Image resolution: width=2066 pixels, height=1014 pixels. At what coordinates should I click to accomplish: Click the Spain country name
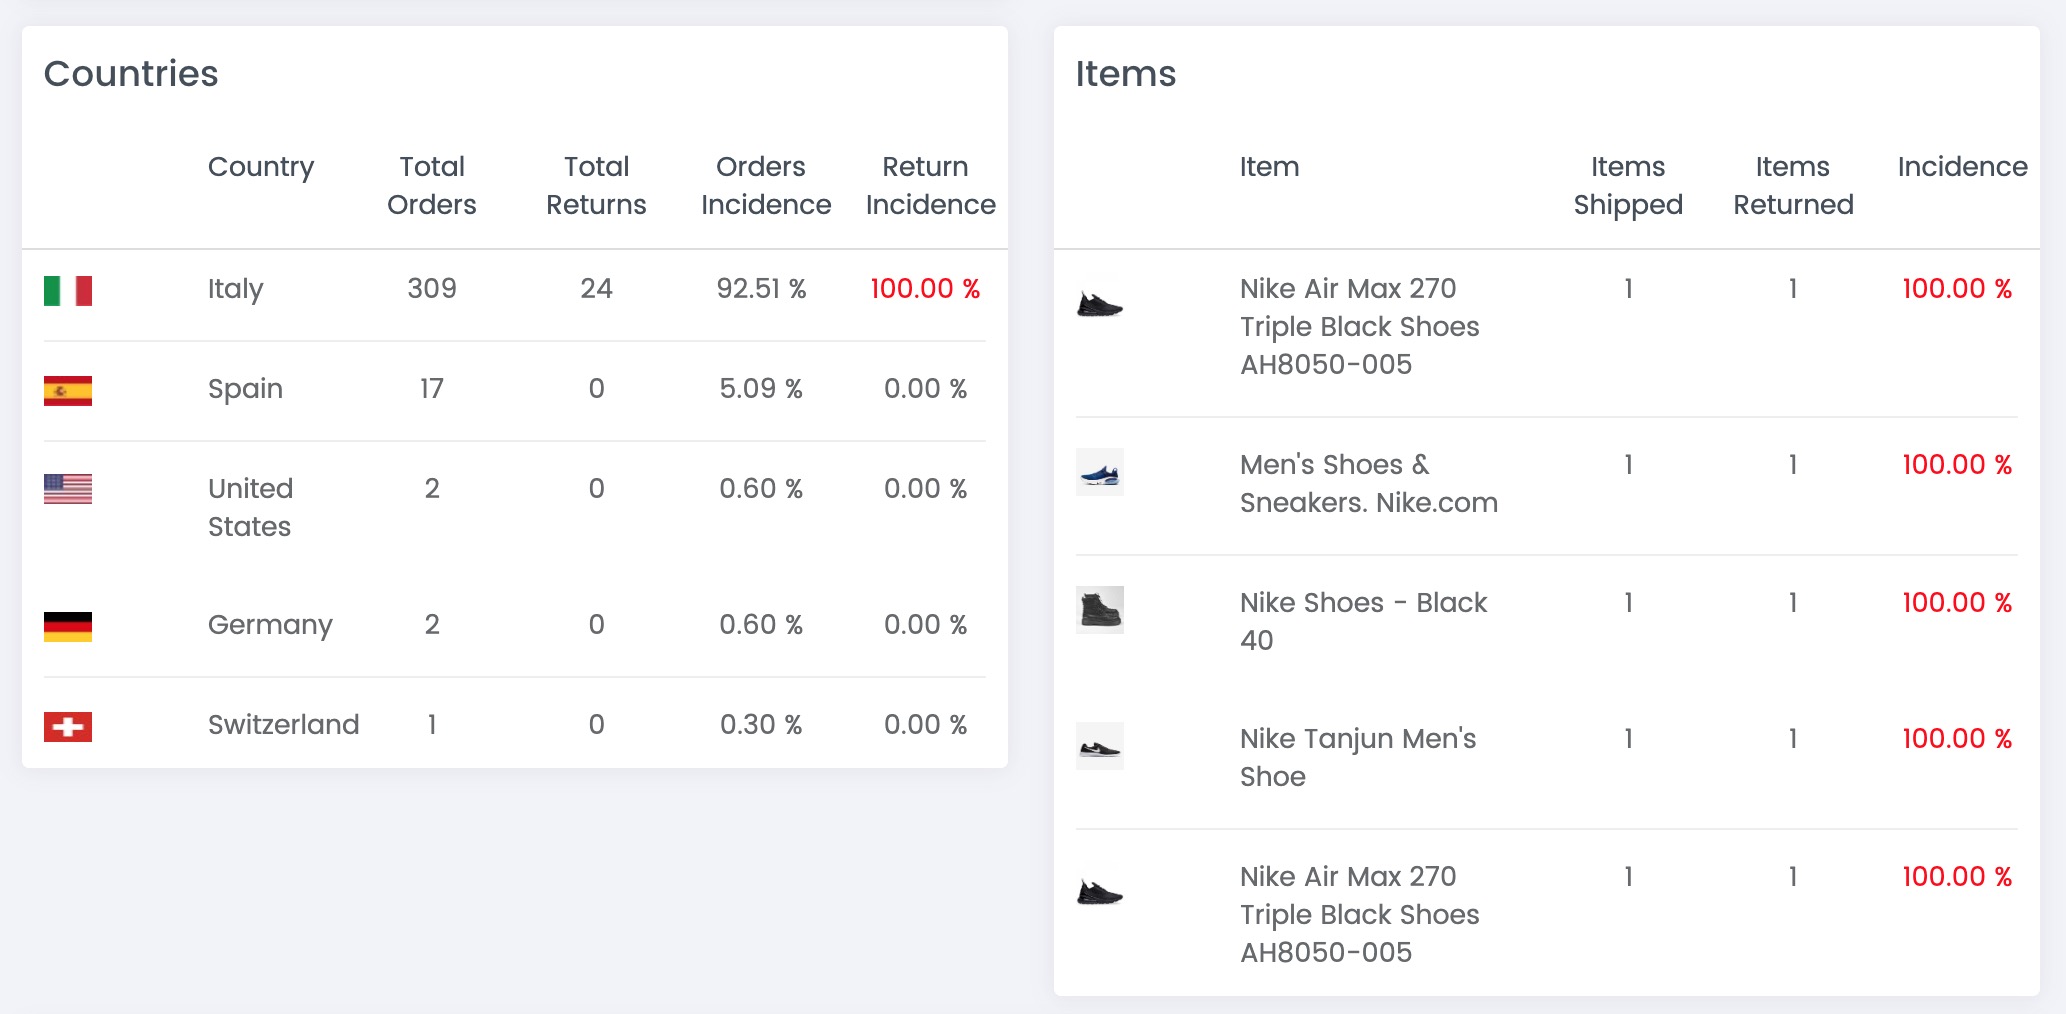point(245,389)
